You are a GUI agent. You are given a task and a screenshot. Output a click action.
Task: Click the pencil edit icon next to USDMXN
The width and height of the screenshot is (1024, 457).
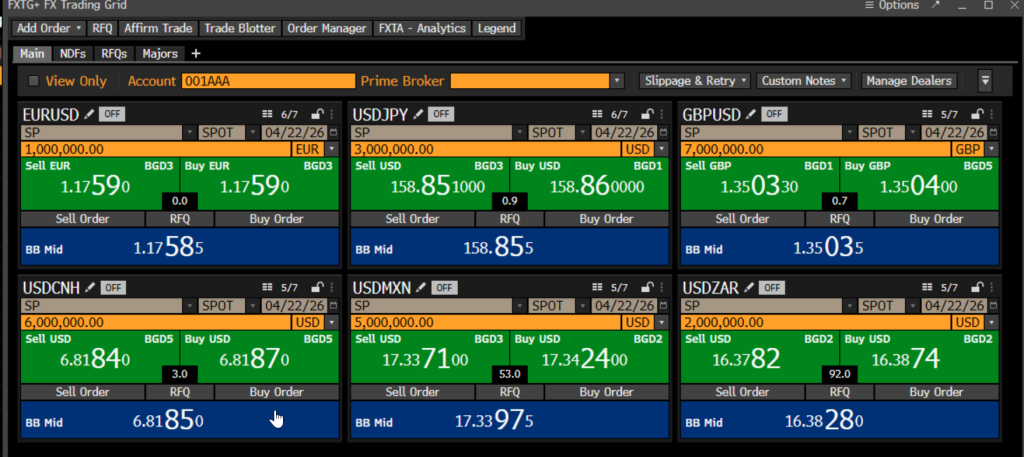420,288
